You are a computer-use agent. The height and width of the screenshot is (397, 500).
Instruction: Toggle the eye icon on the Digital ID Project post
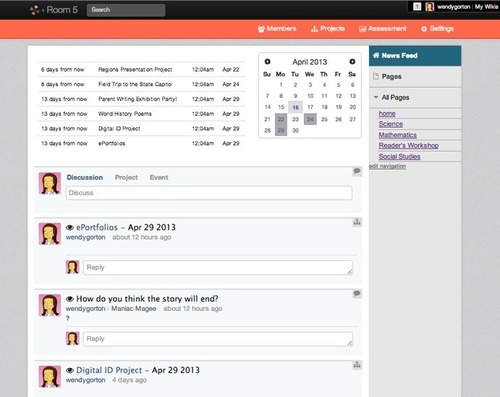pyautogui.click(x=70, y=370)
